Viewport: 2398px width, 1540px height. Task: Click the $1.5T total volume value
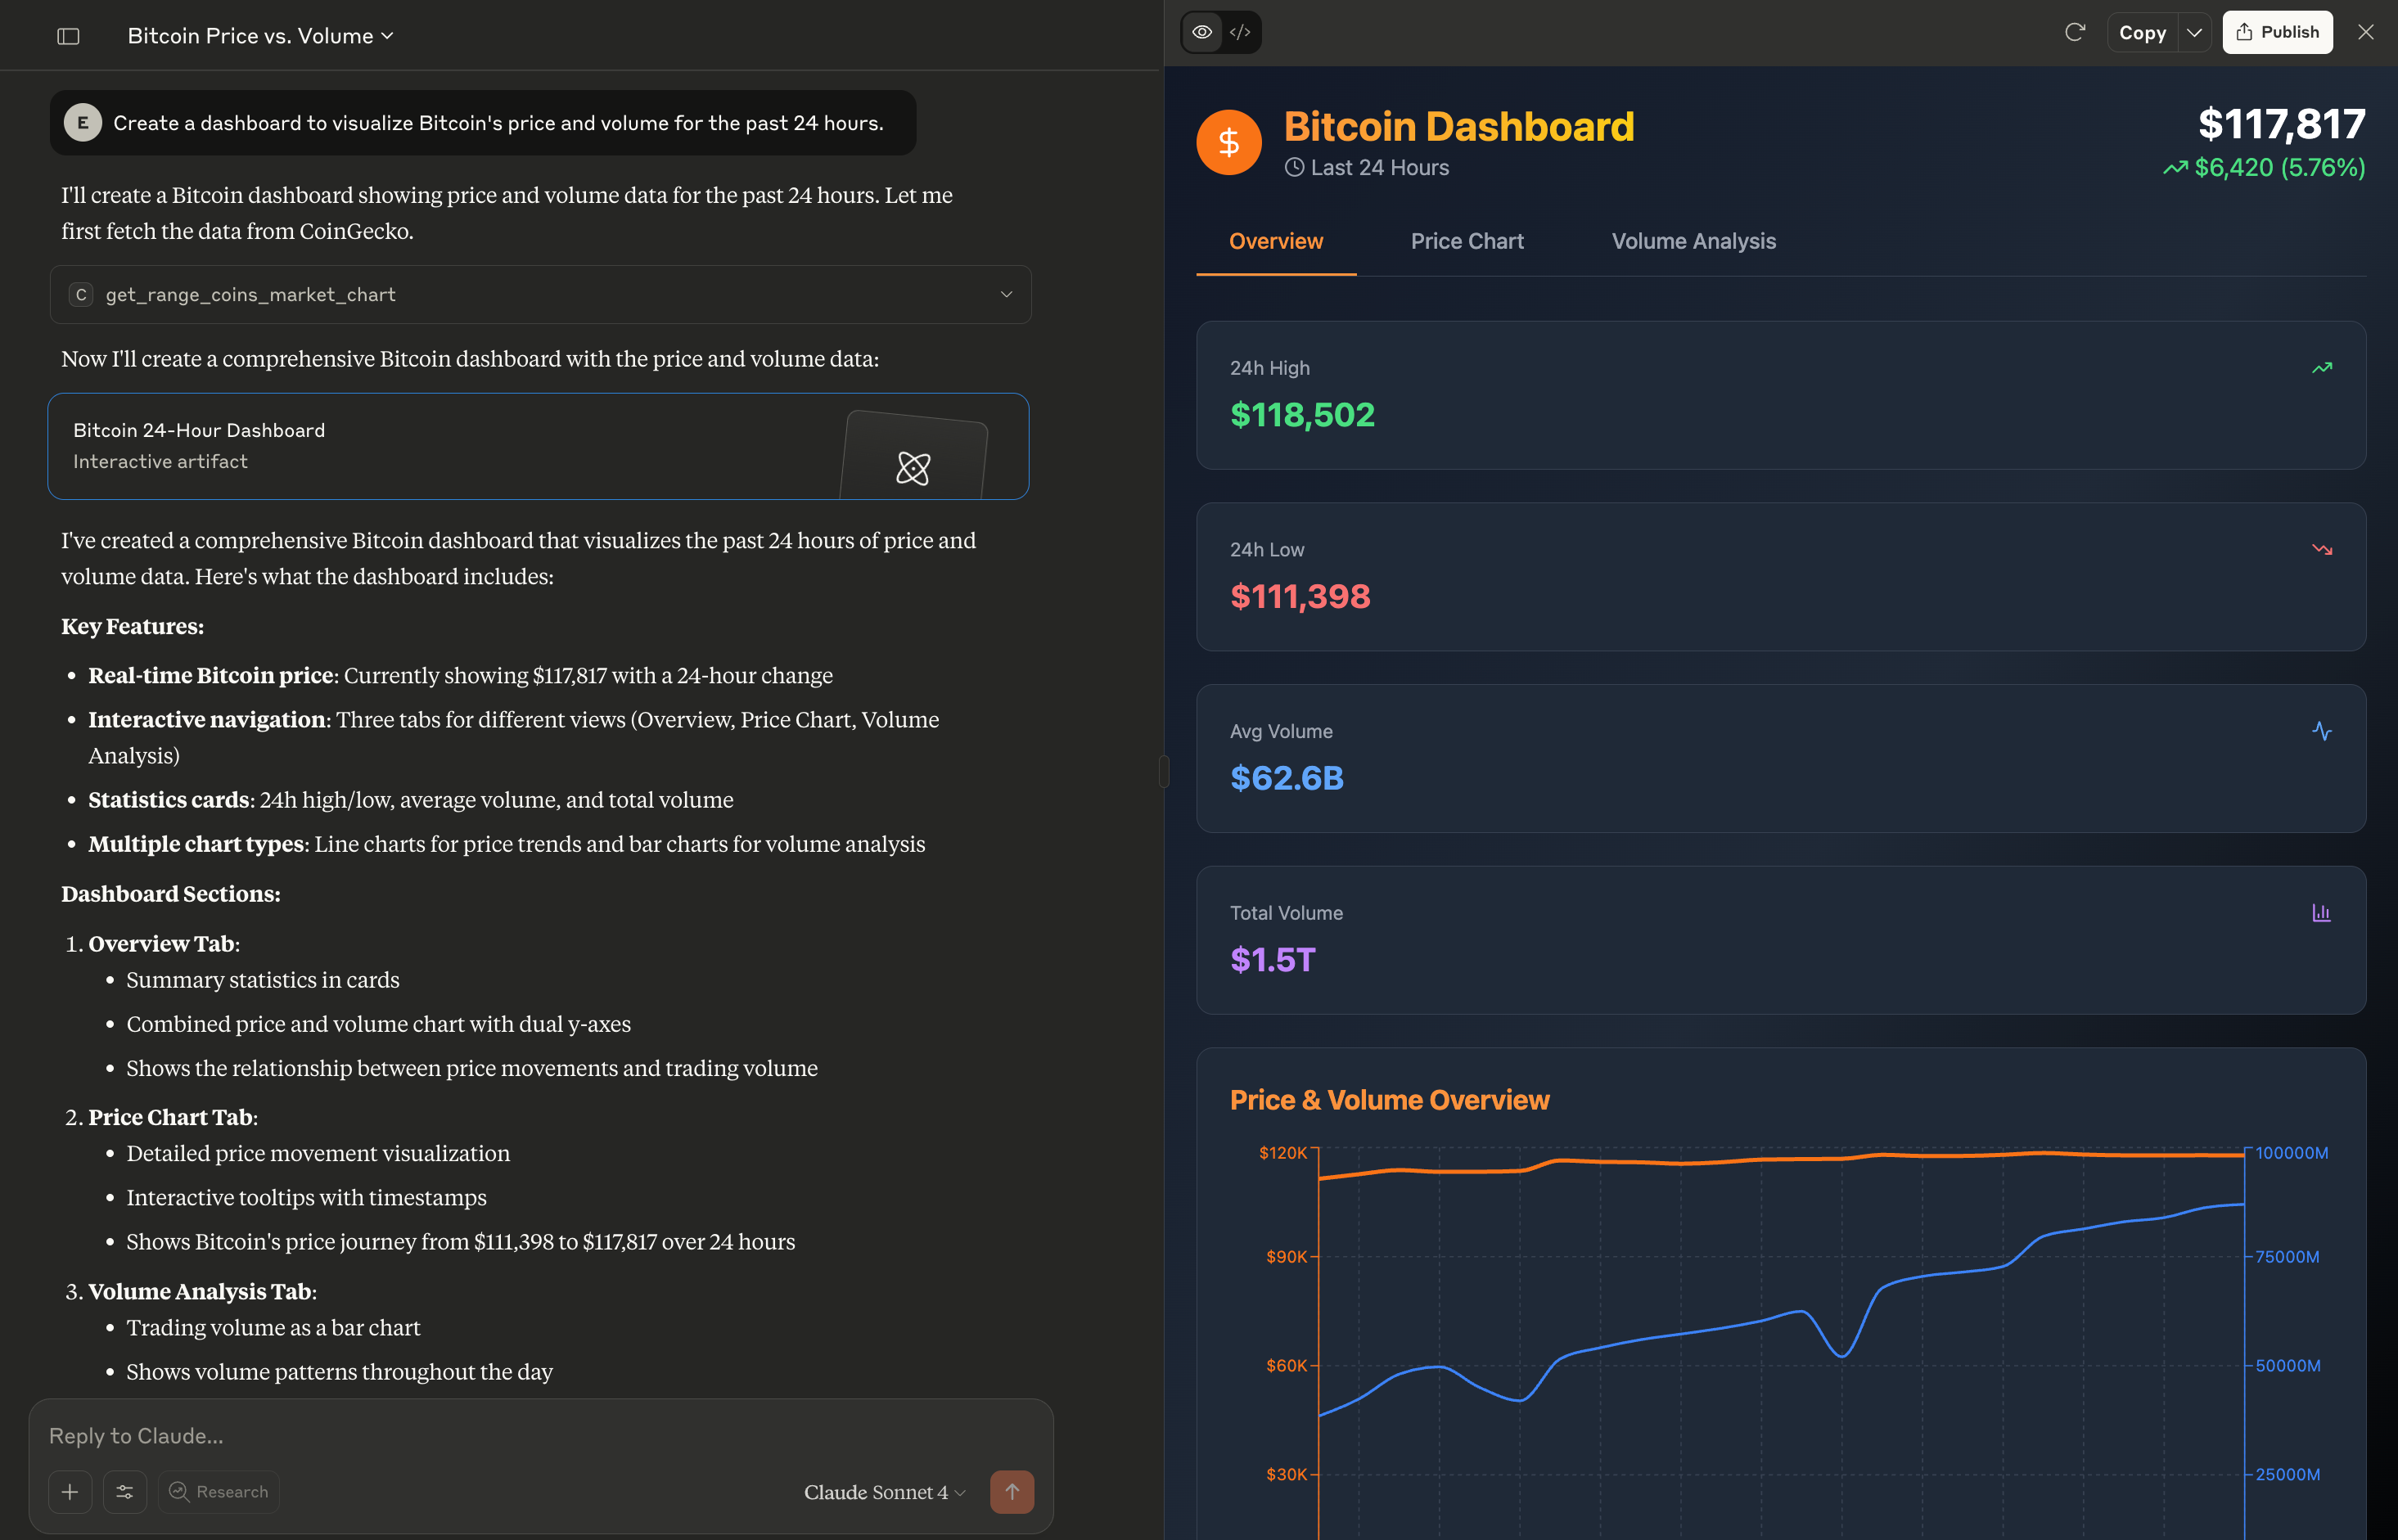(x=1272, y=960)
